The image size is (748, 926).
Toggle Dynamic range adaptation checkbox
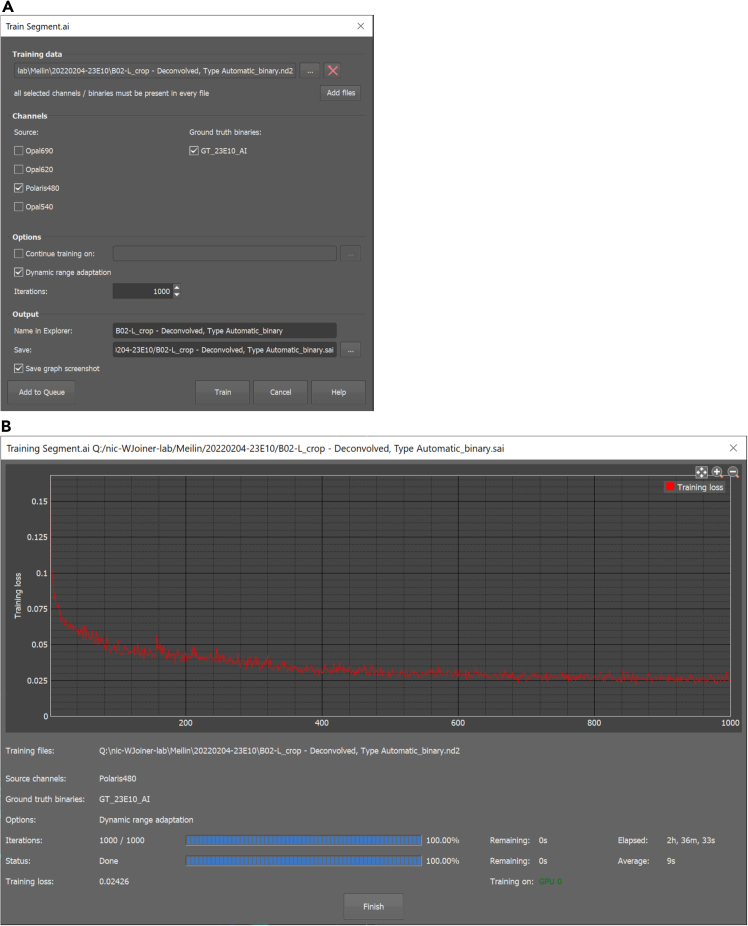coord(19,272)
